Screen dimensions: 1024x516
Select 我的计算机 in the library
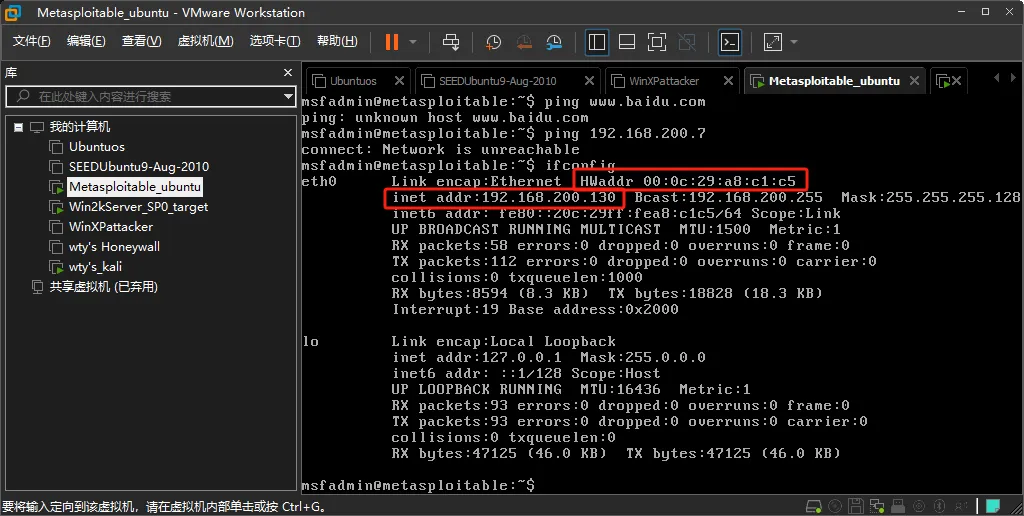pyautogui.click(x=80, y=127)
